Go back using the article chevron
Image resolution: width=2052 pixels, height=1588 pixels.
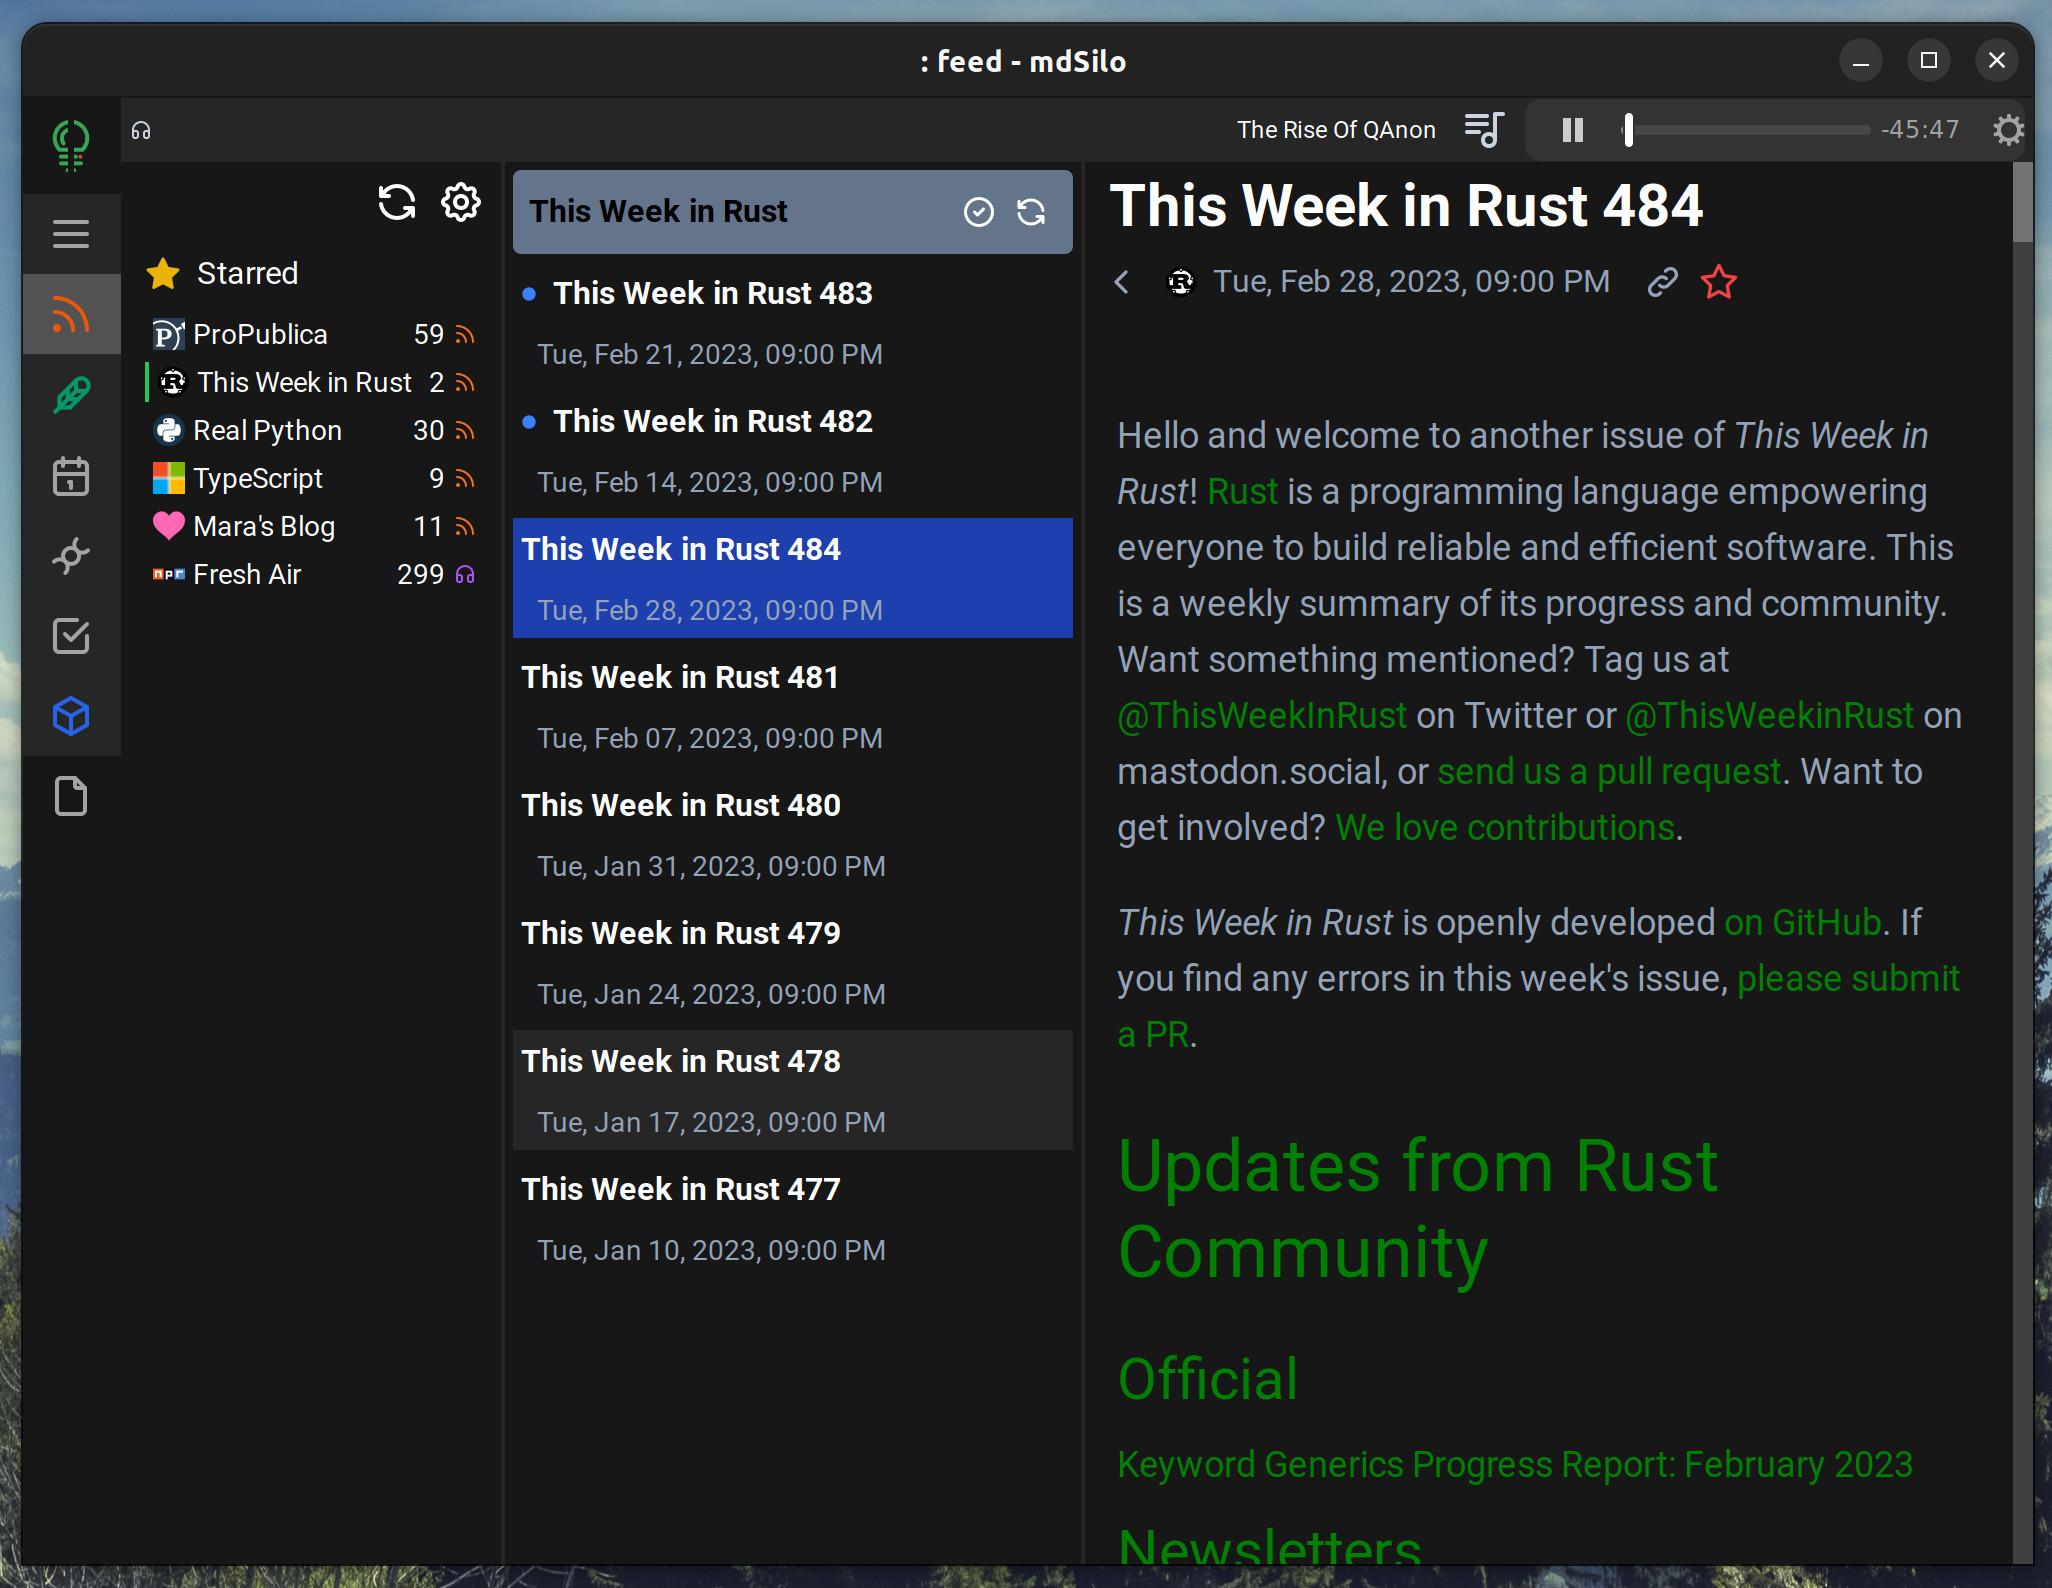tap(1122, 282)
